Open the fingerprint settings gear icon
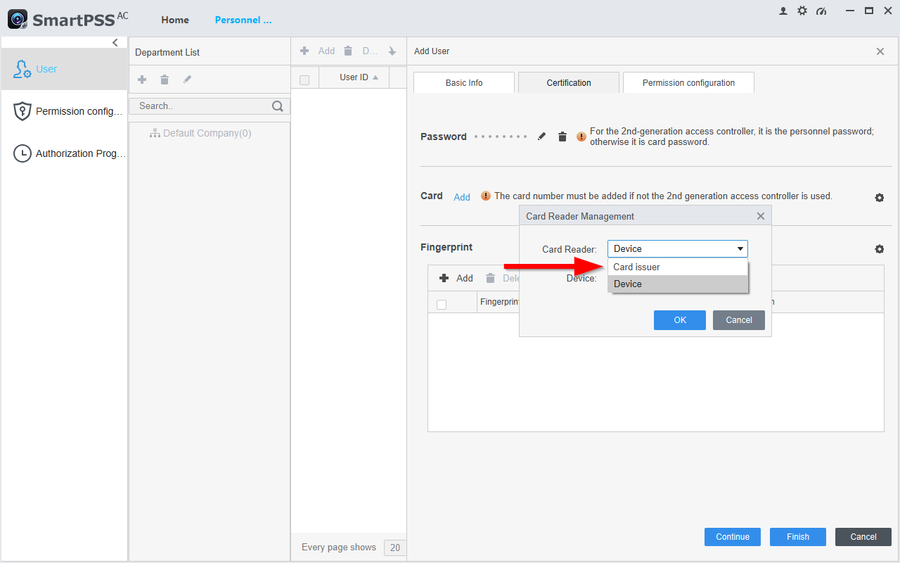This screenshot has height=563, width=900. (879, 249)
